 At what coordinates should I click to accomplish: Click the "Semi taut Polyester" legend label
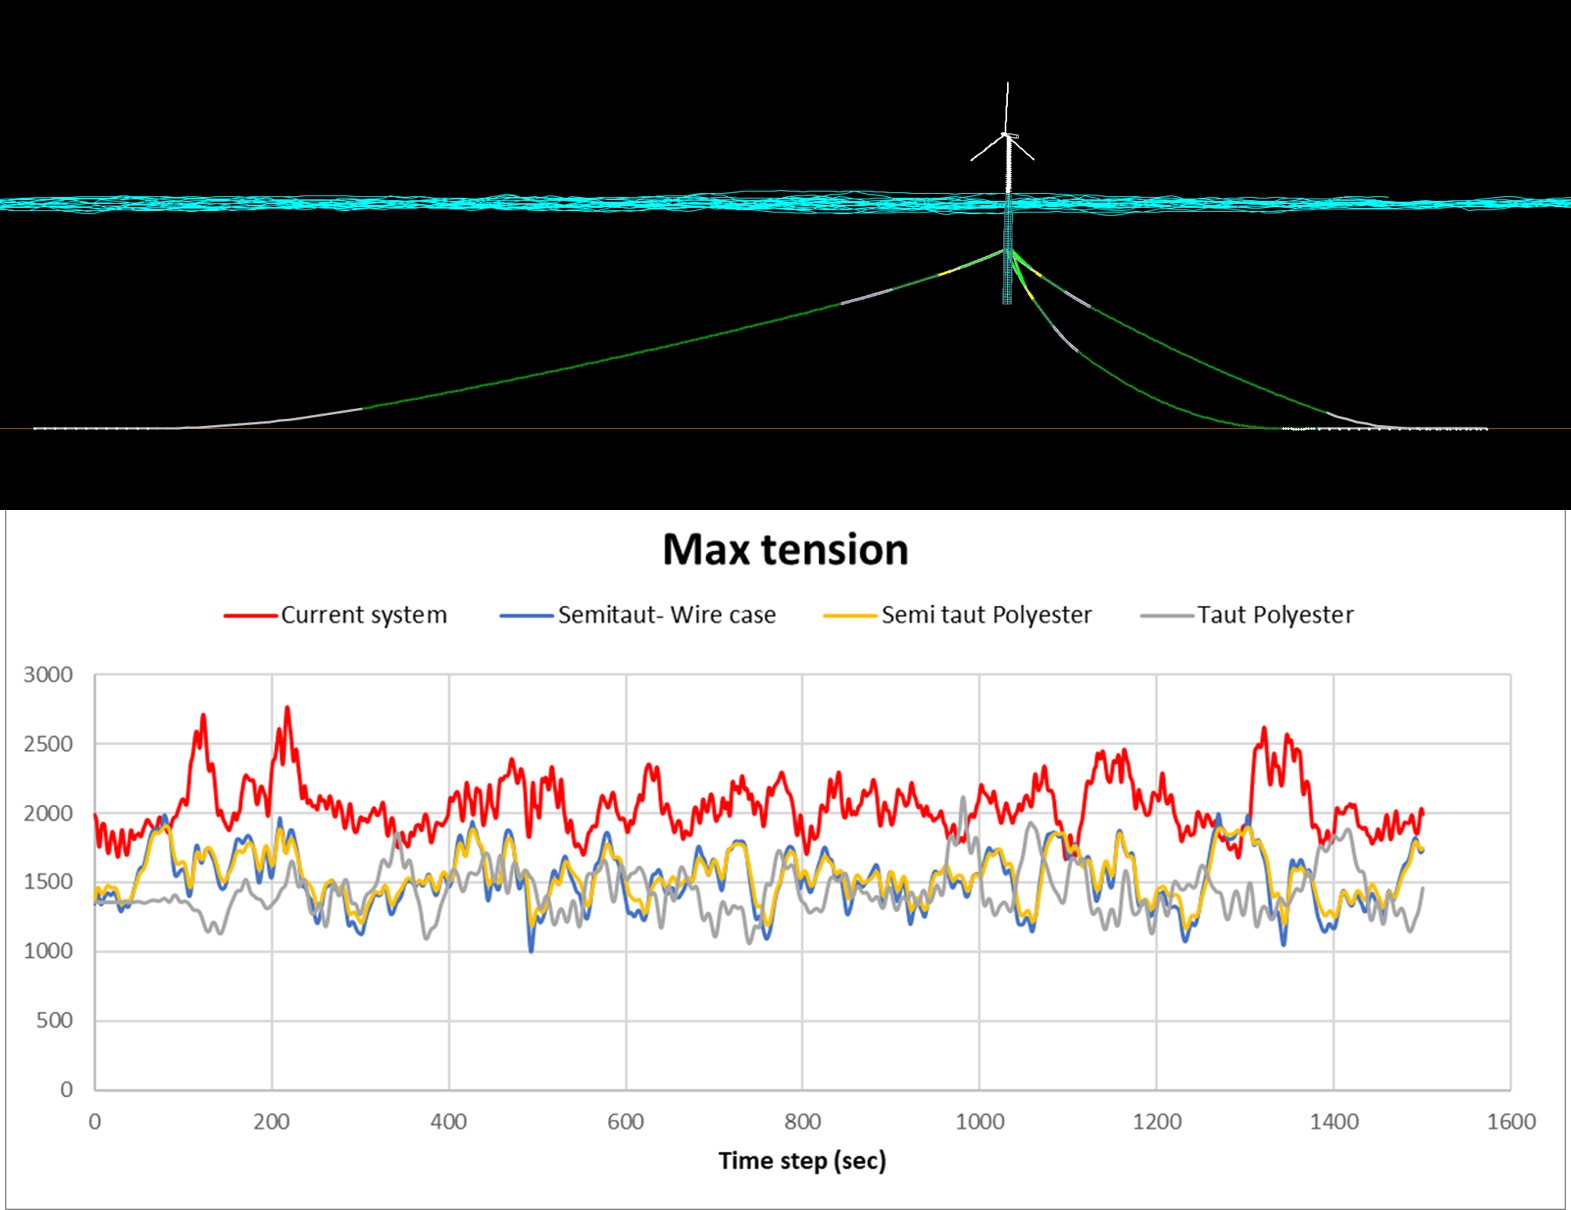986,615
